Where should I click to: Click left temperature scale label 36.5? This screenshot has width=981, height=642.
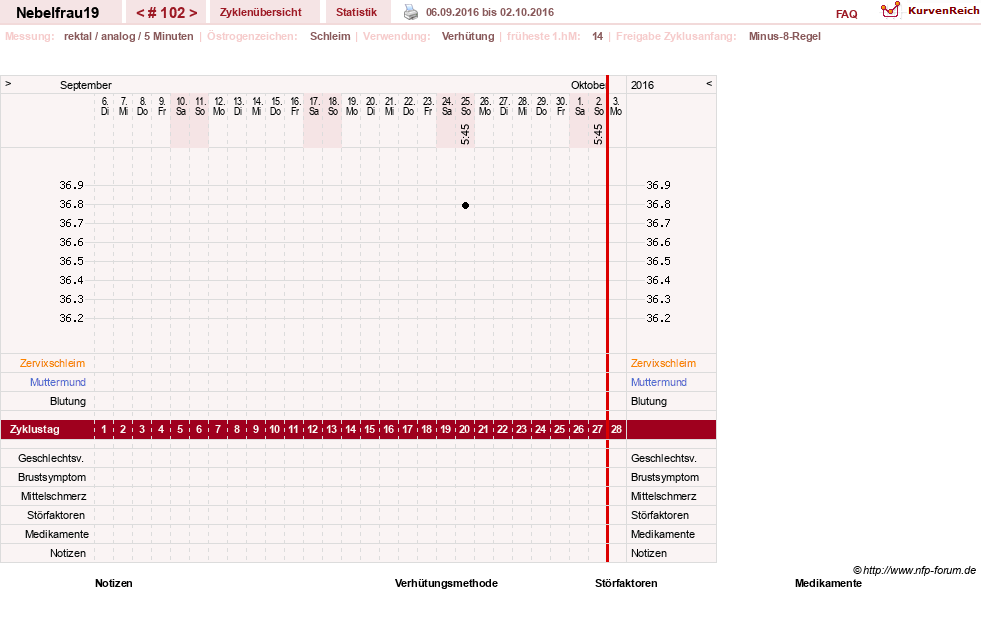click(x=71, y=261)
